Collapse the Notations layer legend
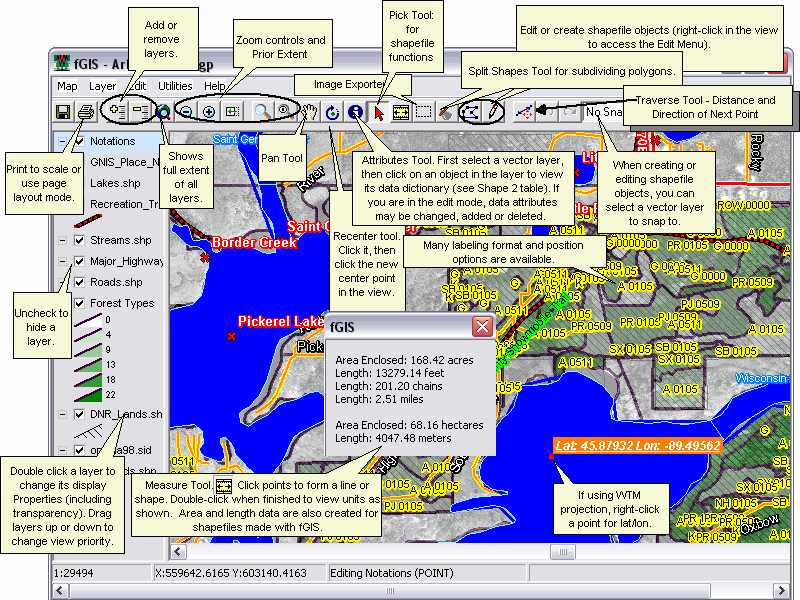Image resolution: width=800 pixels, height=600 pixels. tap(62, 141)
